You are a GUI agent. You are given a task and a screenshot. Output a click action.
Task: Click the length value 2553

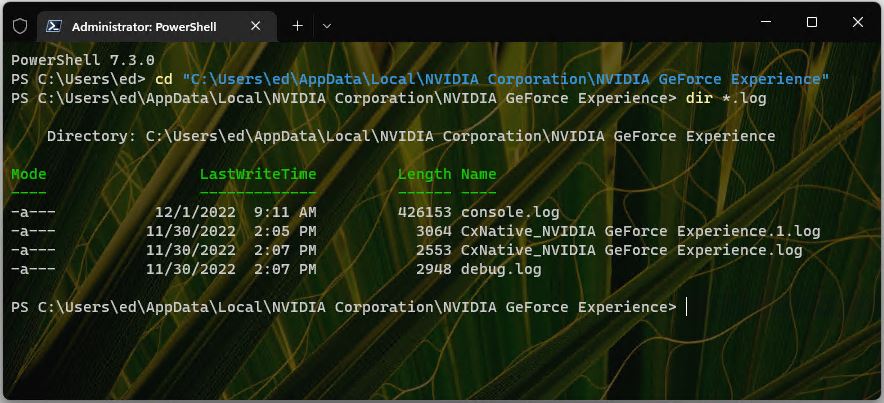pos(434,250)
